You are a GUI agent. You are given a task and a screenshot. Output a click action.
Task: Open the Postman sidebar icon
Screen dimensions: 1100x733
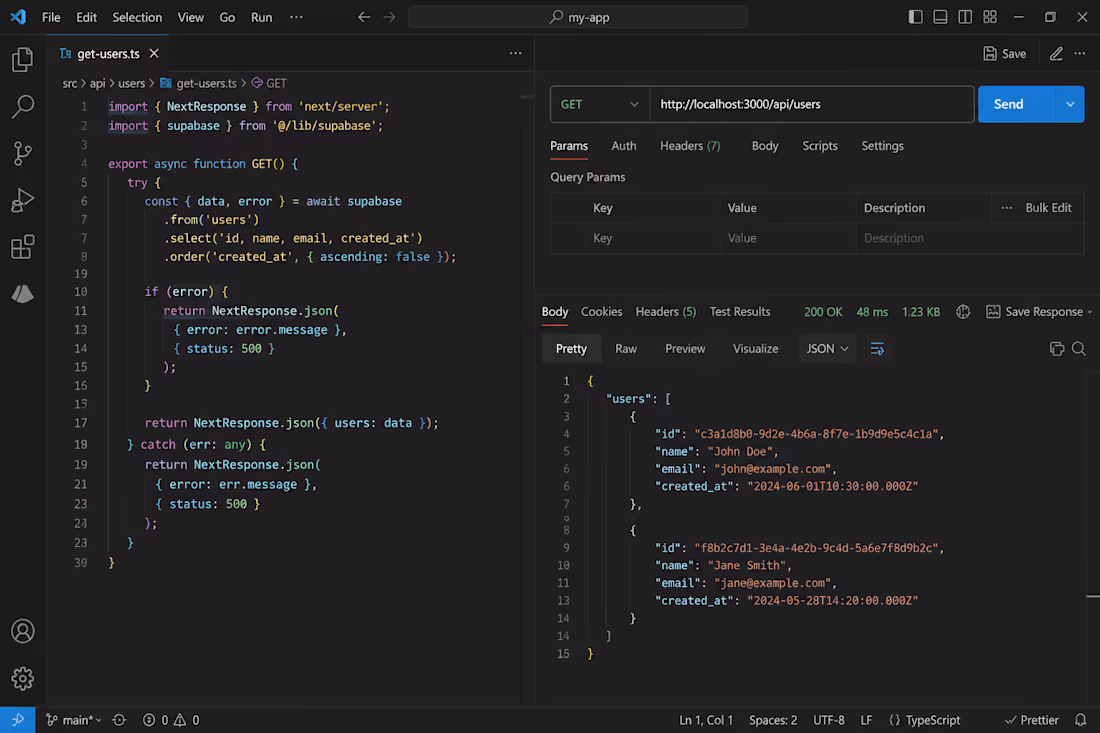22,293
